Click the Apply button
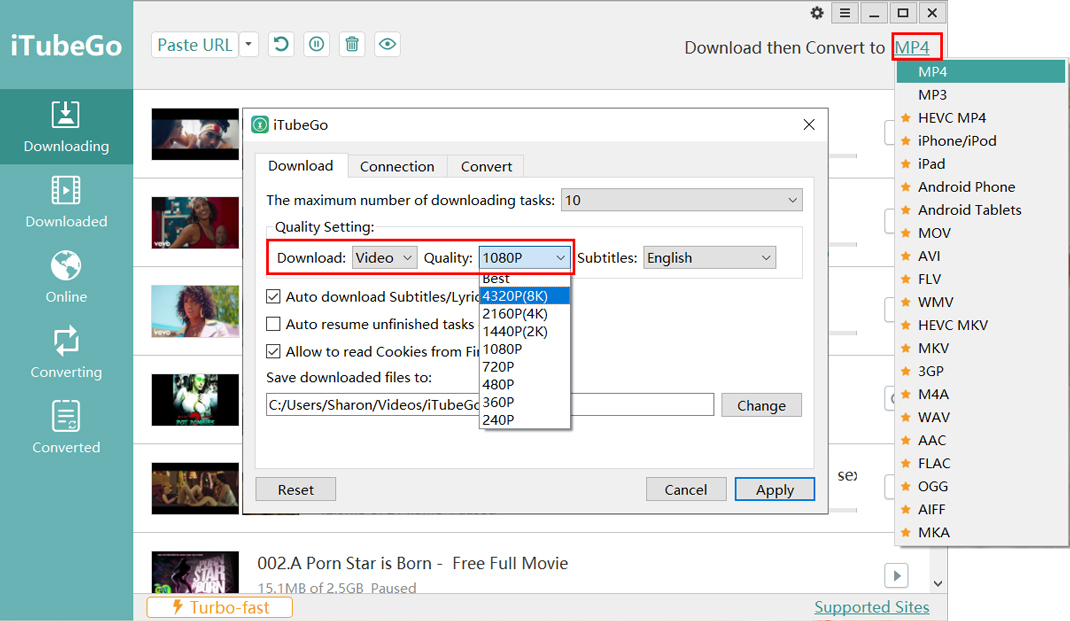The height and width of the screenshot is (621, 1070). (775, 489)
